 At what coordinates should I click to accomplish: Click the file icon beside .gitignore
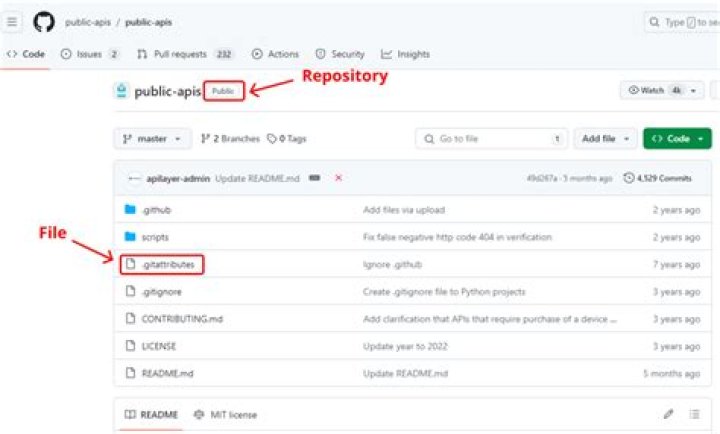click(x=130, y=291)
